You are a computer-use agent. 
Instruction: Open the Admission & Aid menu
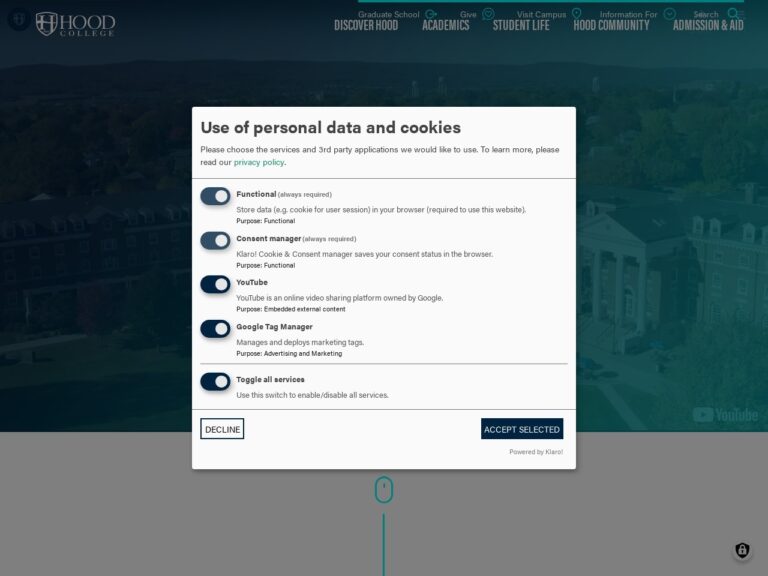pyautogui.click(x=708, y=25)
